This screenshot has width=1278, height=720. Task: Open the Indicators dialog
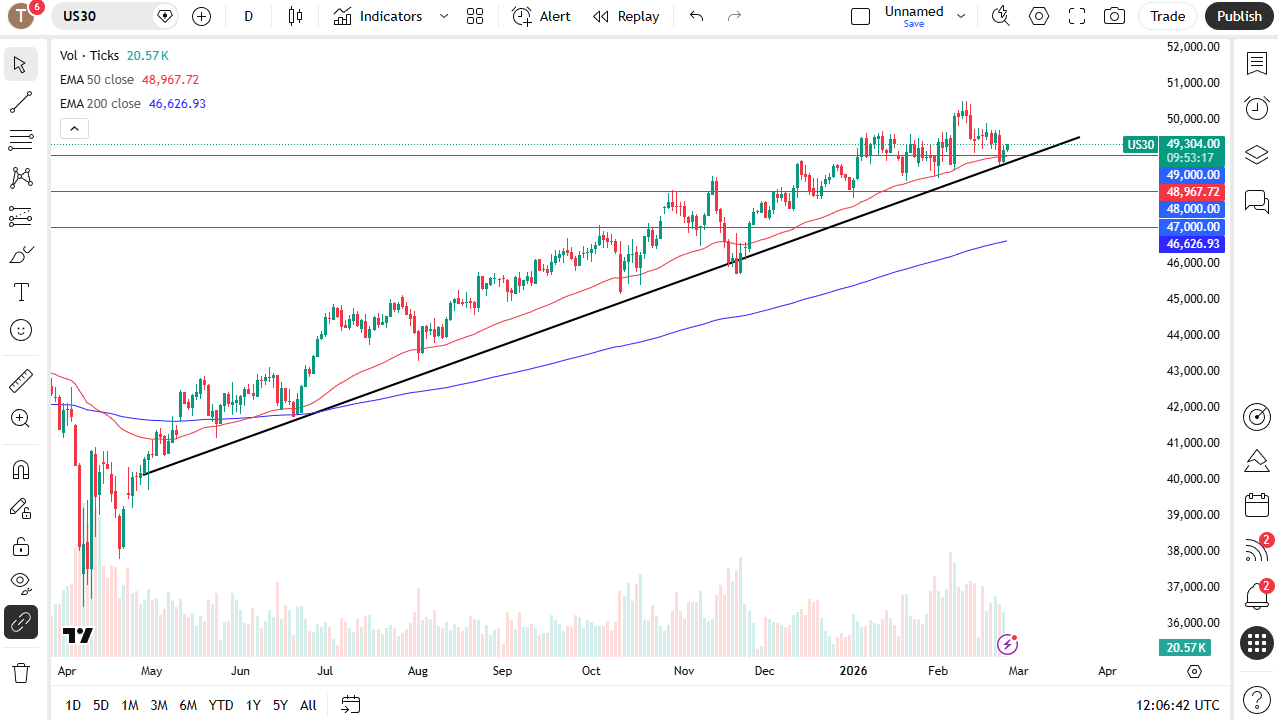click(378, 16)
